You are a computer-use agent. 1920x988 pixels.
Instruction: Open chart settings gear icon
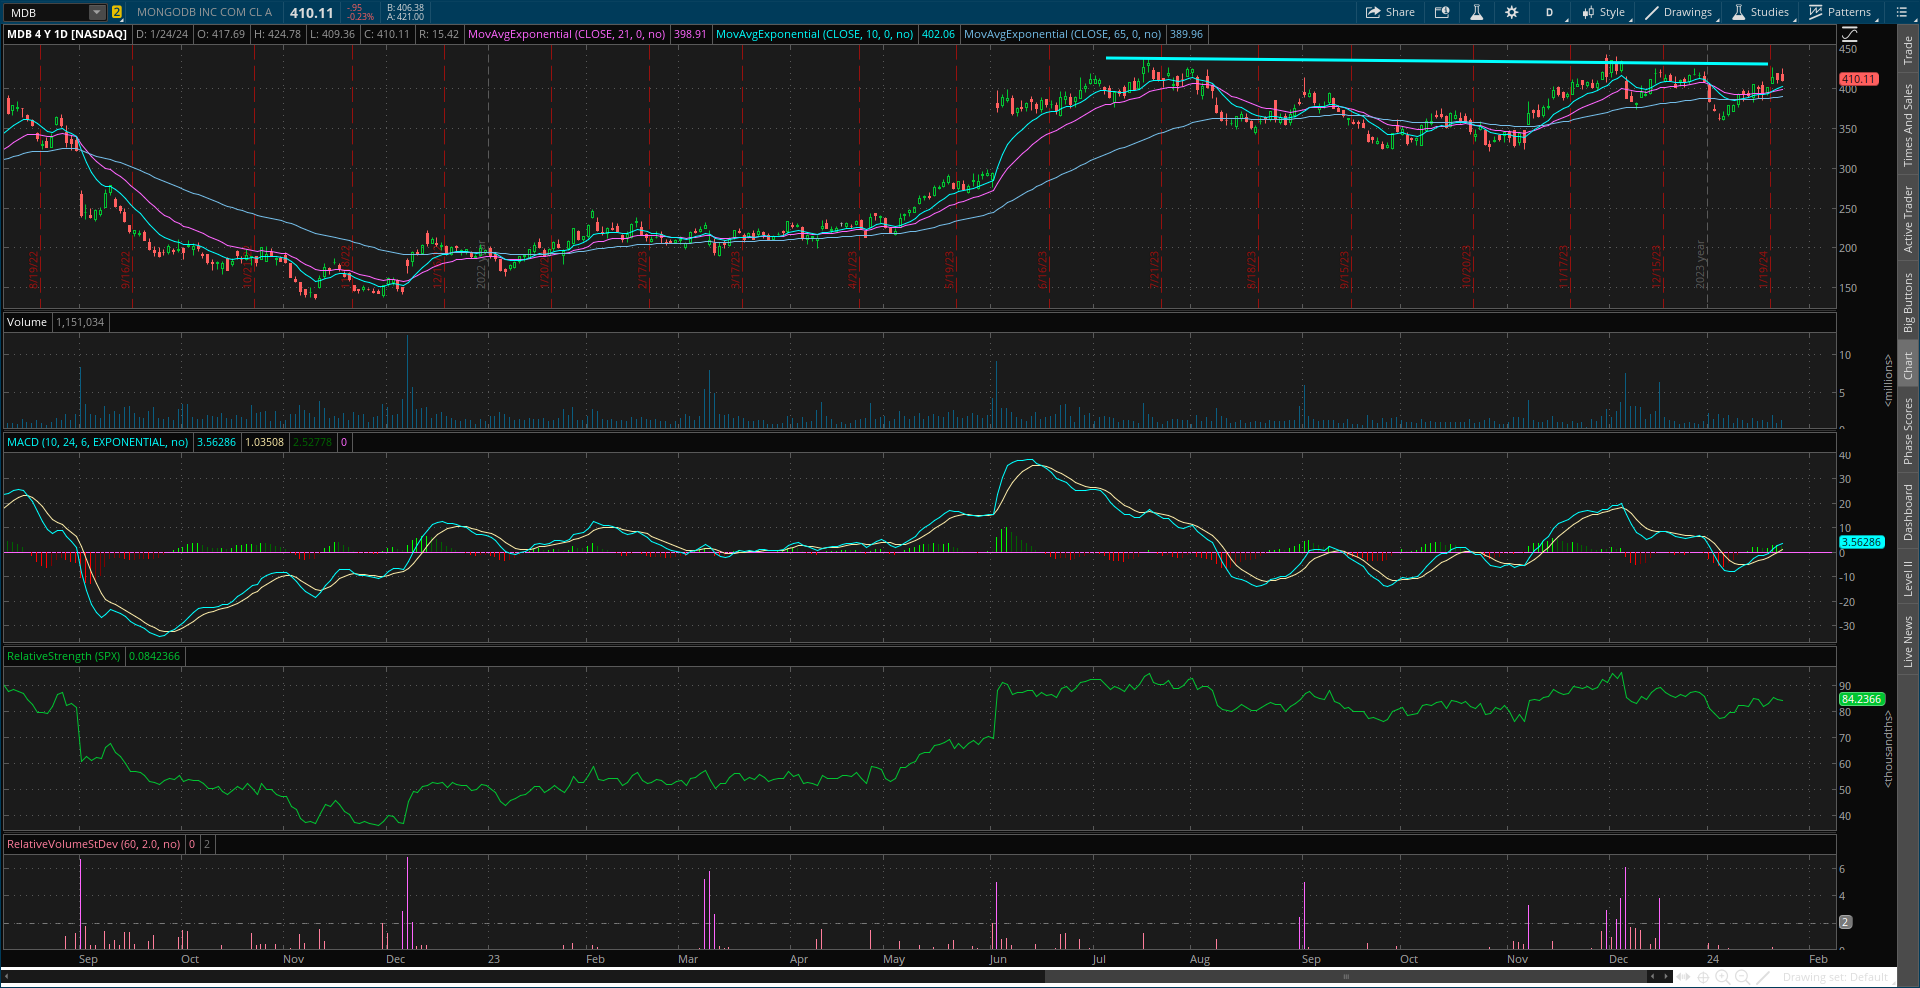coord(1511,12)
